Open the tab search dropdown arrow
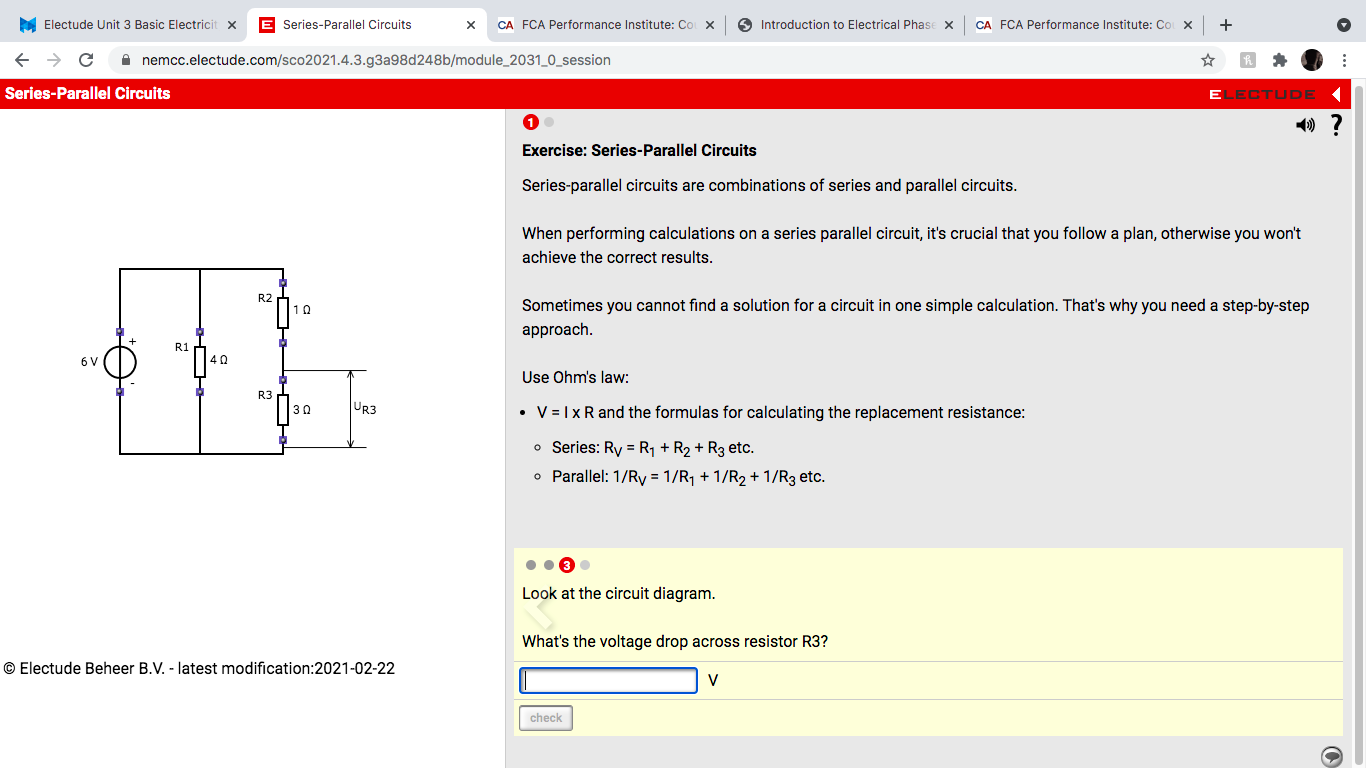The image size is (1366, 768). pos(1343,25)
